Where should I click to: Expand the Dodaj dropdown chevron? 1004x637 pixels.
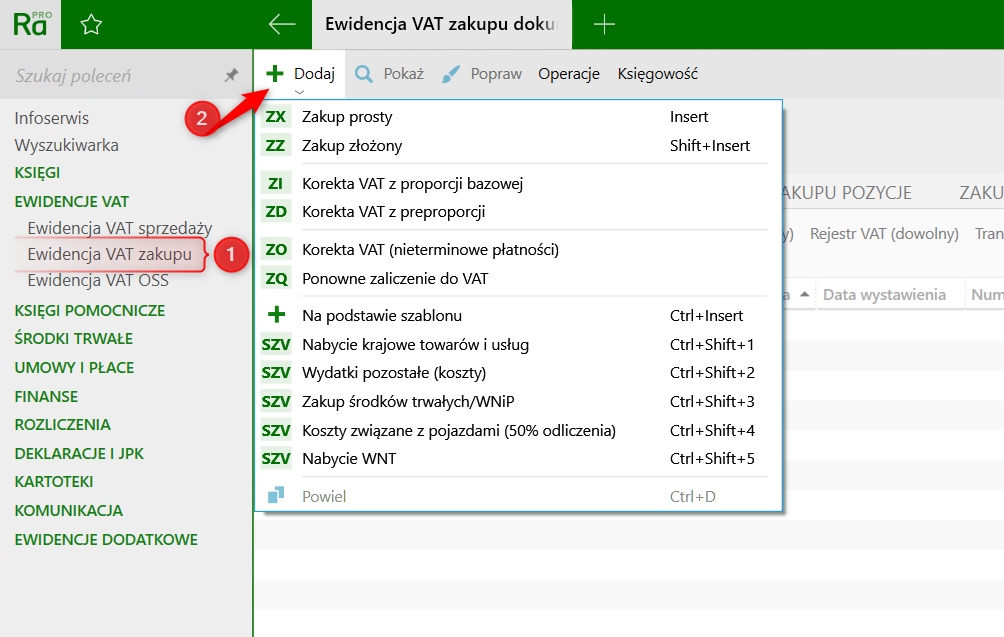tap(300, 91)
